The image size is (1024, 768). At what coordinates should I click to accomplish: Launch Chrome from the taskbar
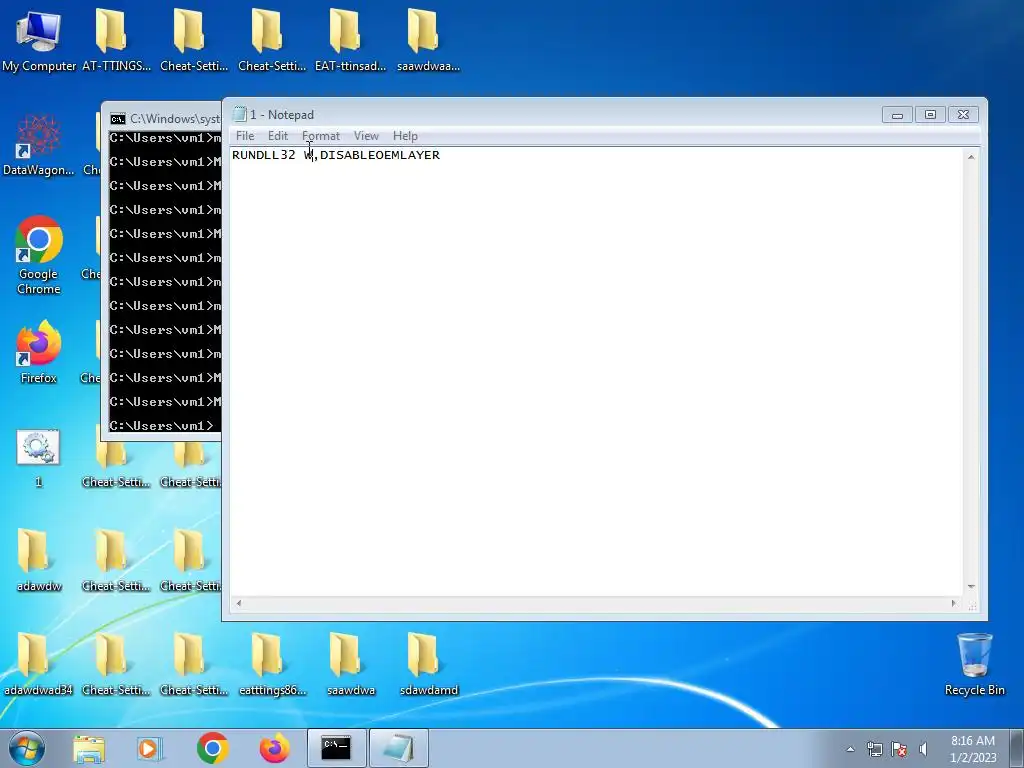(212, 748)
